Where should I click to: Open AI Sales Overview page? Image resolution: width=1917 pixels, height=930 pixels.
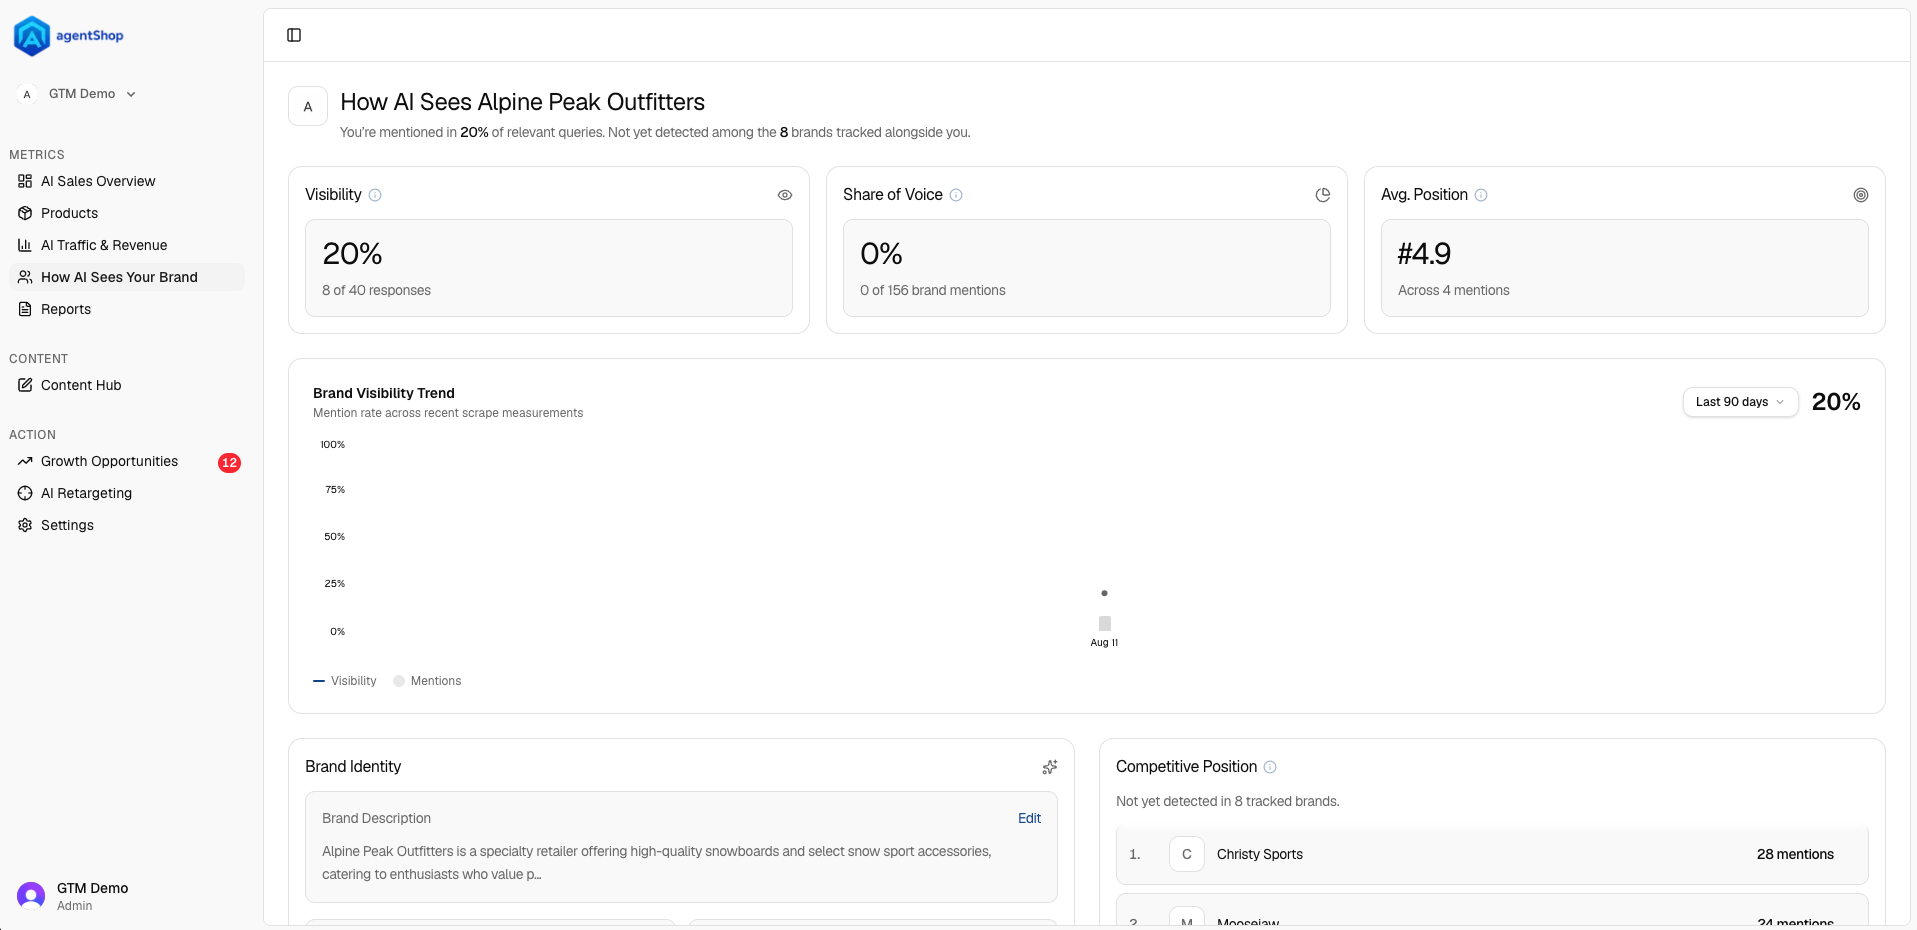(127, 181)
